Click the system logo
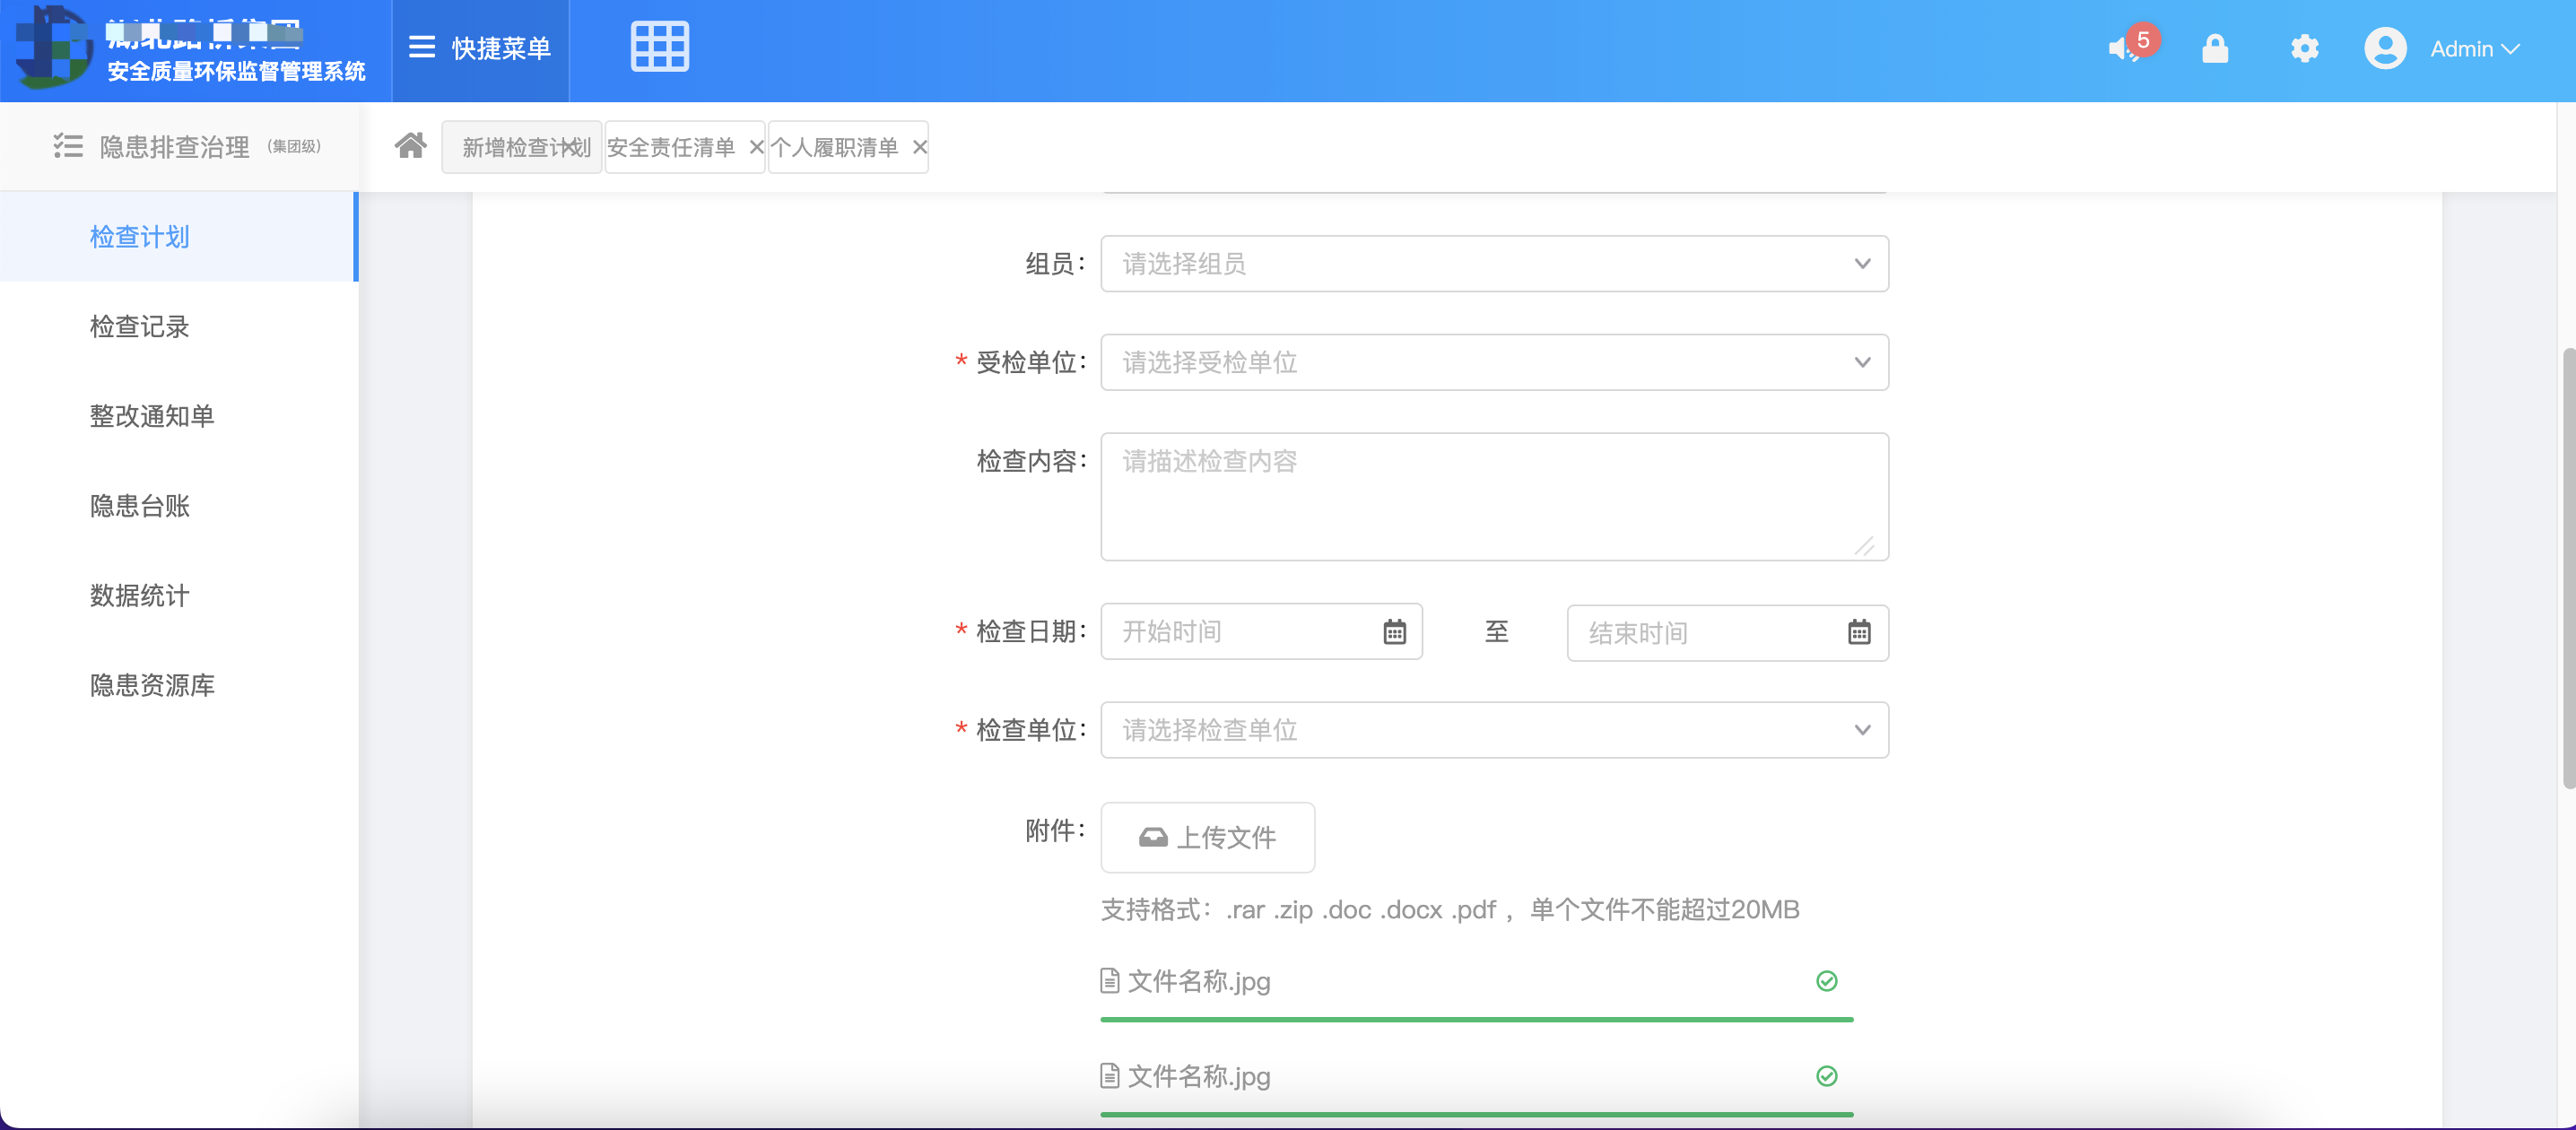2576x1130 pixels. (52, 47)
